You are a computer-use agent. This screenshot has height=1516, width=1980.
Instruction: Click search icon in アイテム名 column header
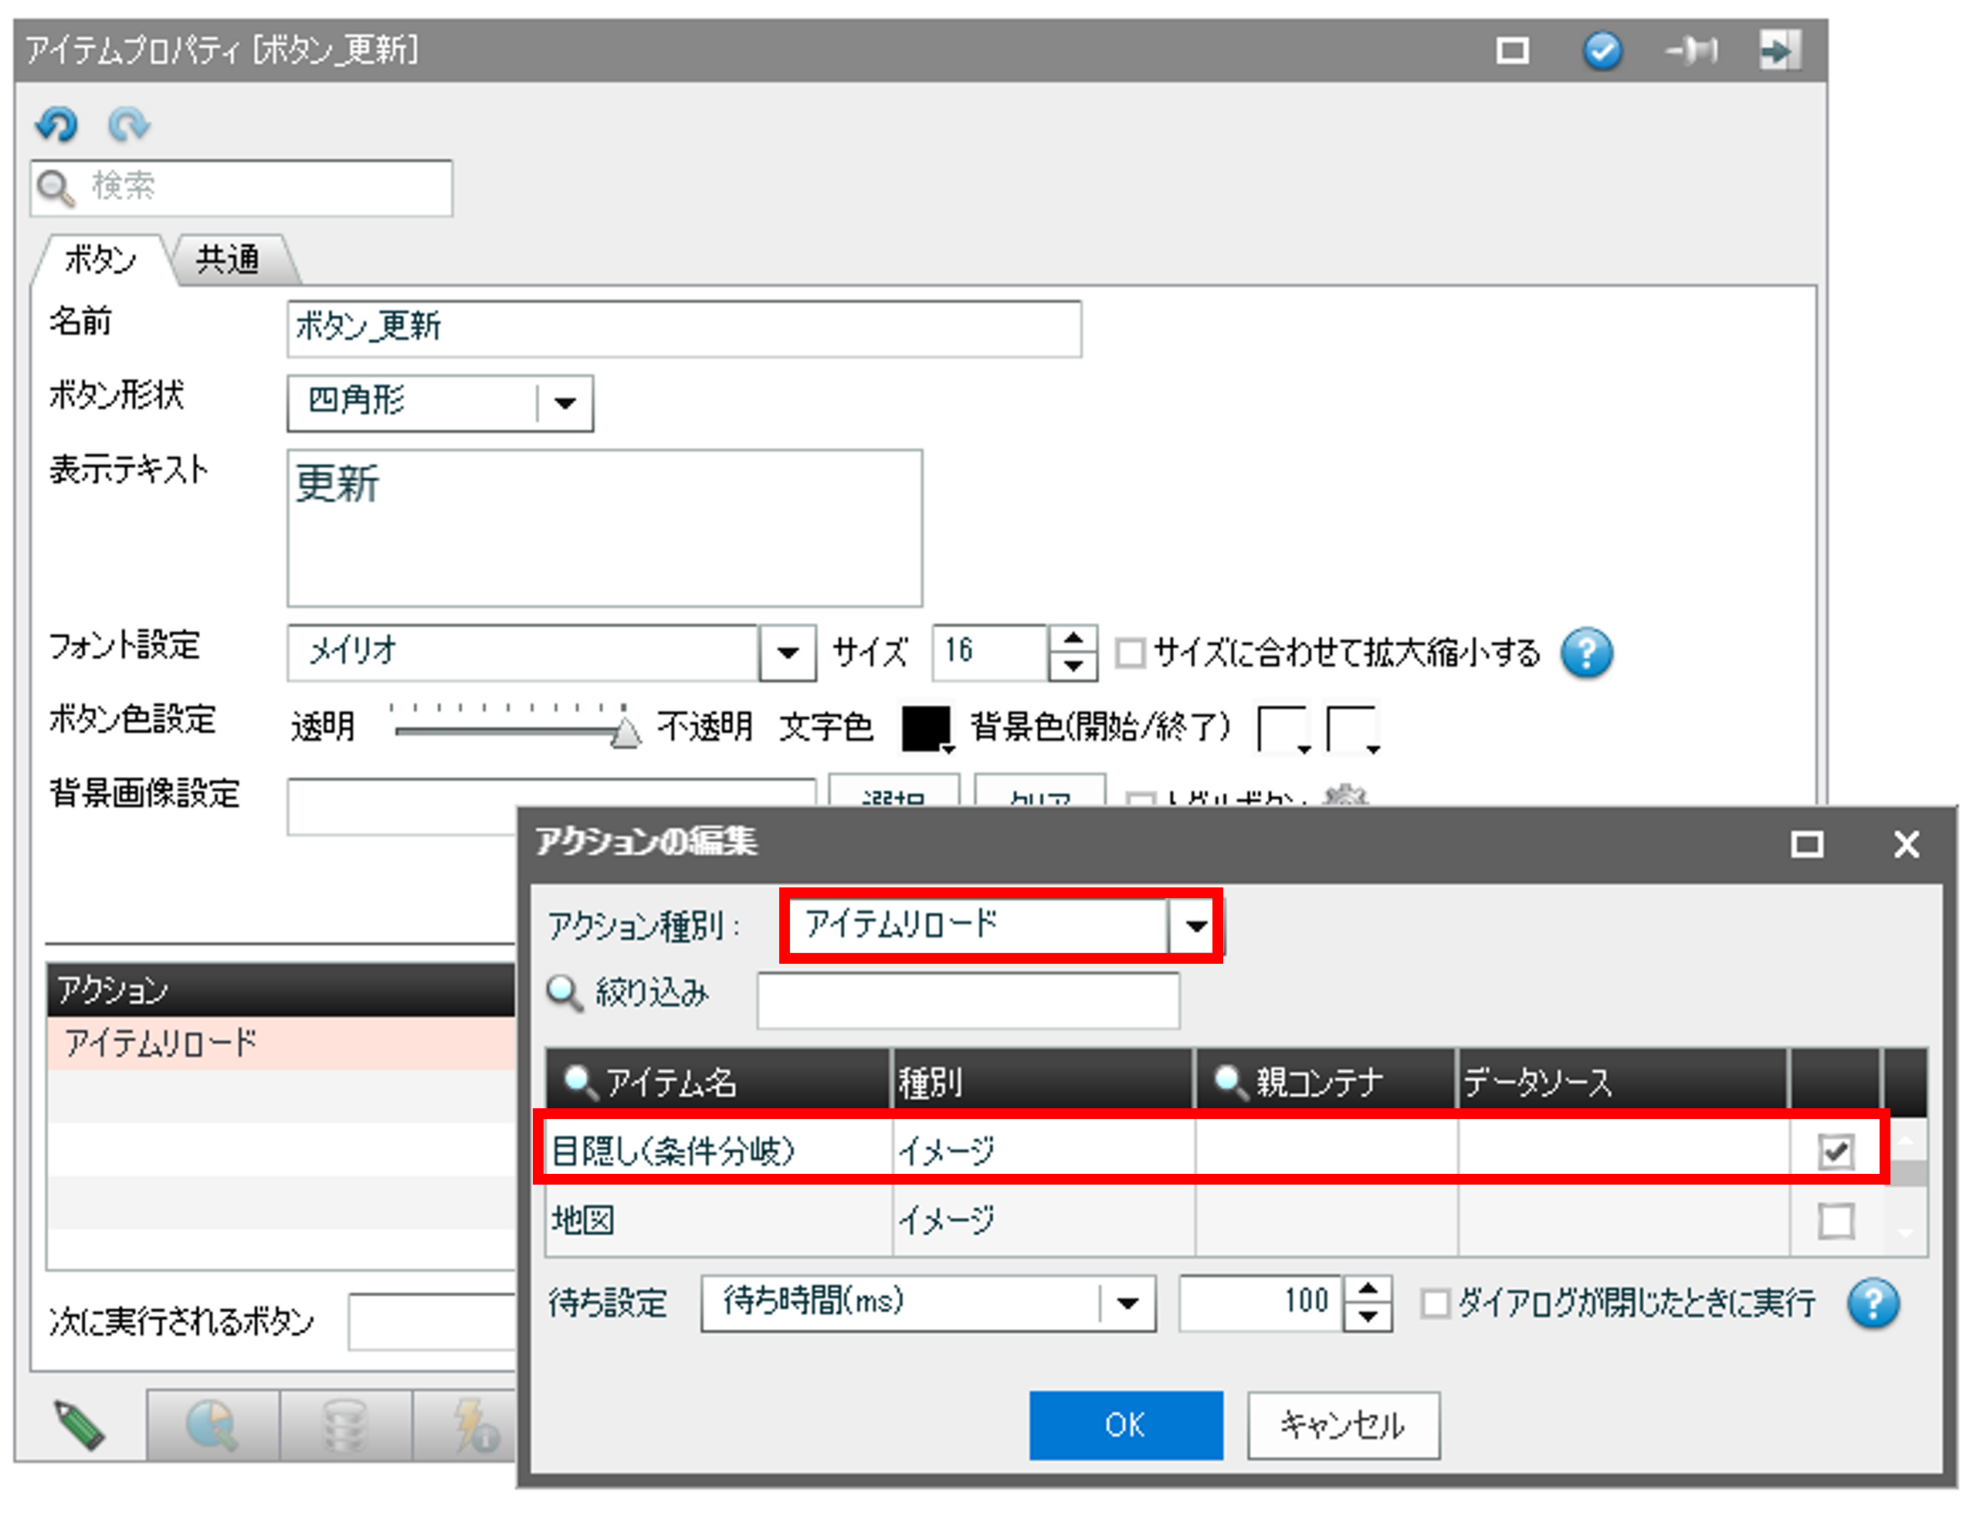tap(580, 1081)
